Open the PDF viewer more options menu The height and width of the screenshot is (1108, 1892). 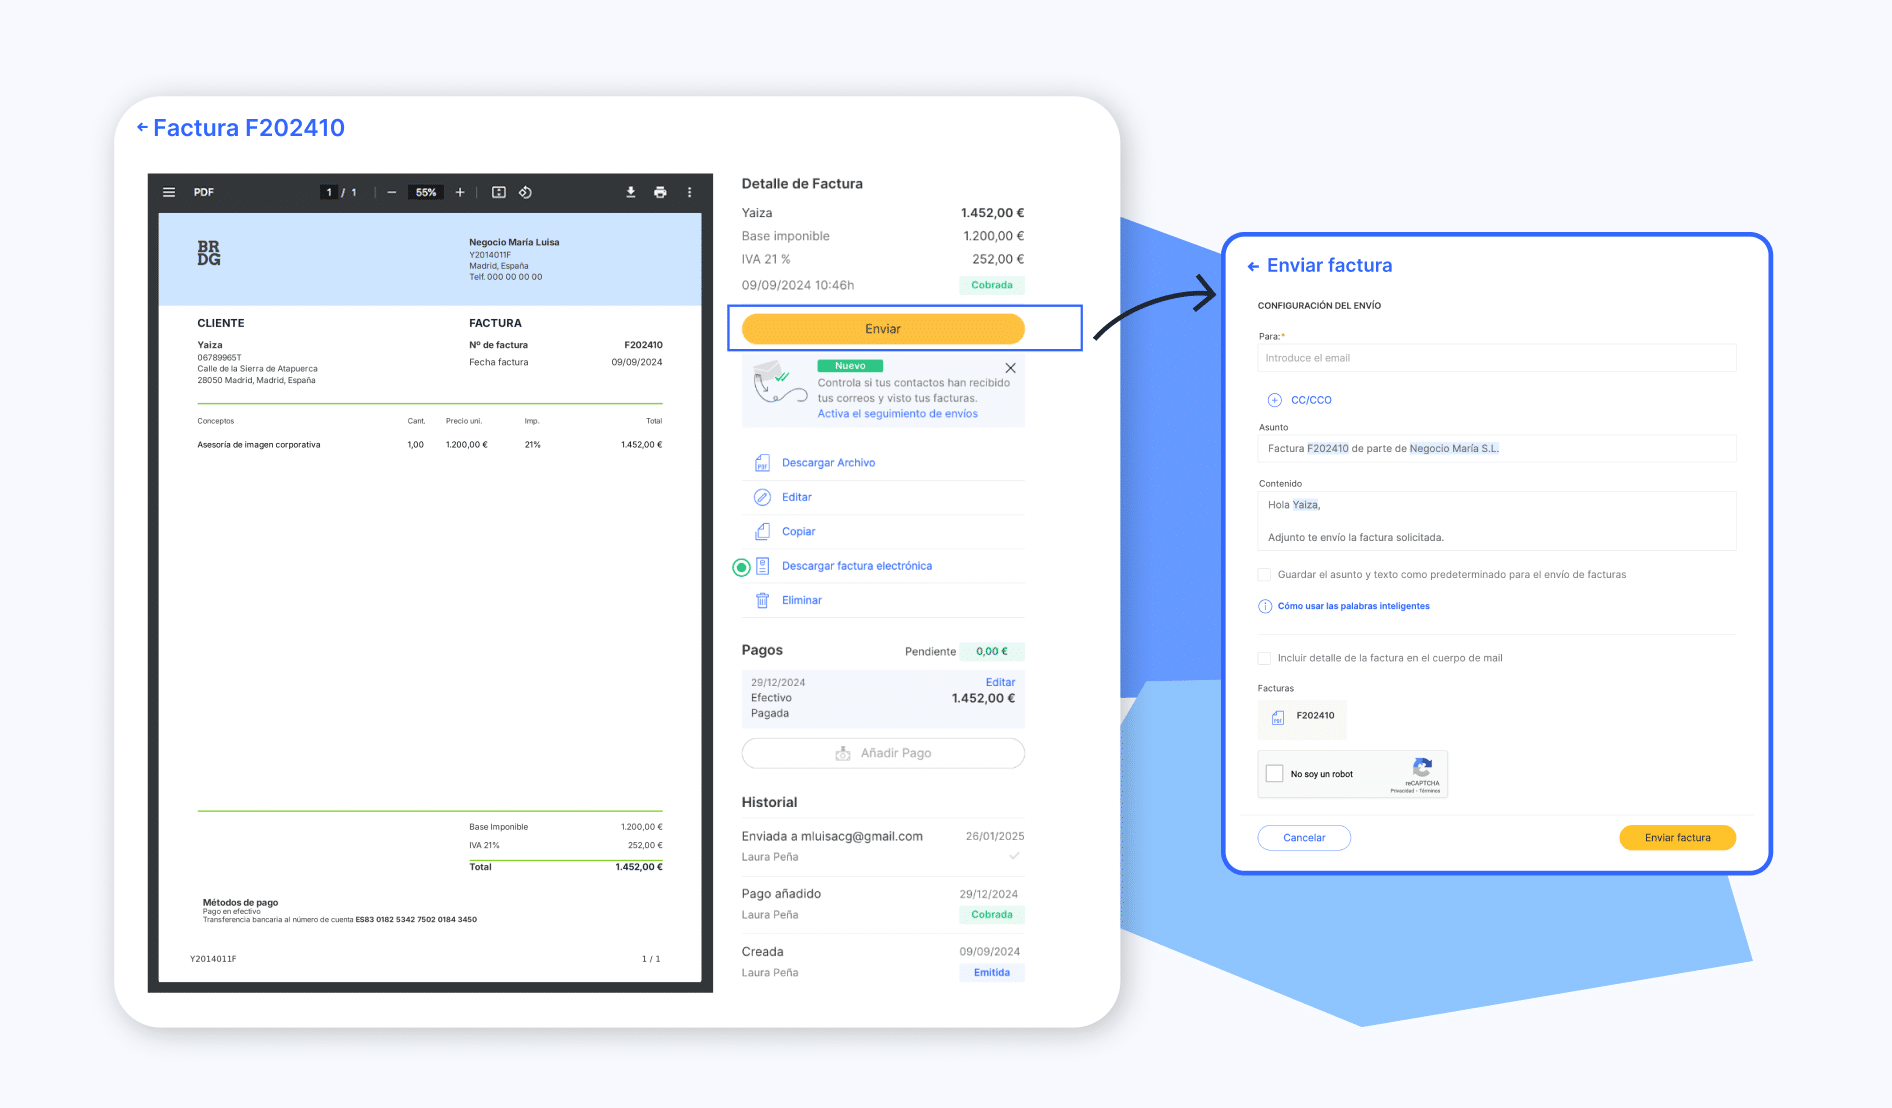pyautogui.click(x=689, y=192)
